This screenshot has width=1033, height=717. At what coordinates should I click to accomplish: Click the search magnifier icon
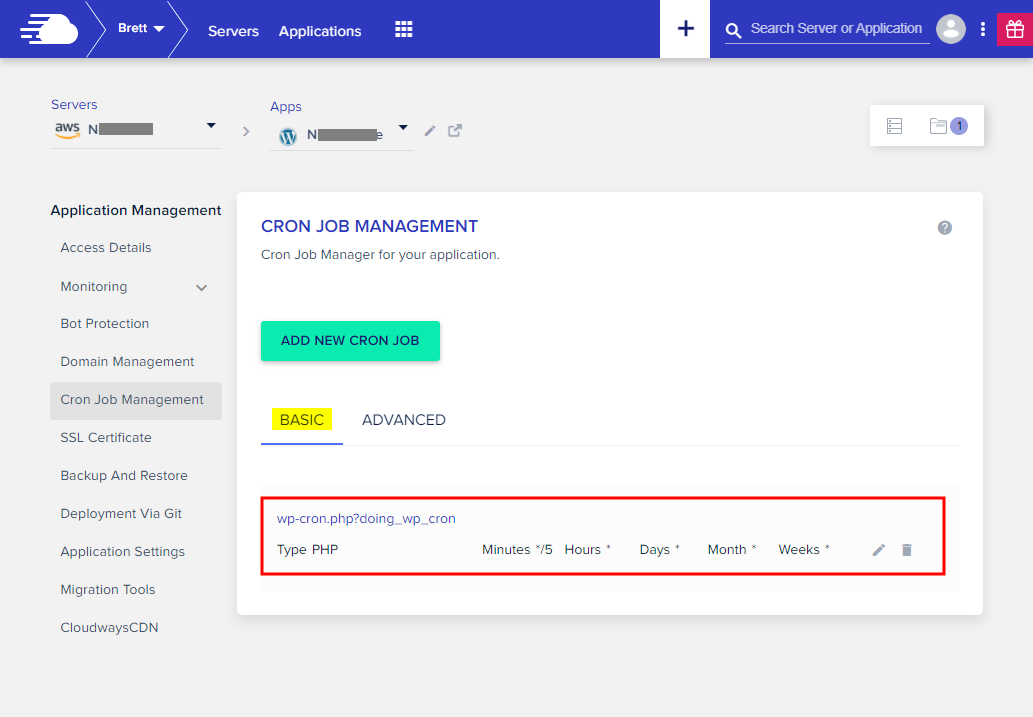(x=733, y=30)
